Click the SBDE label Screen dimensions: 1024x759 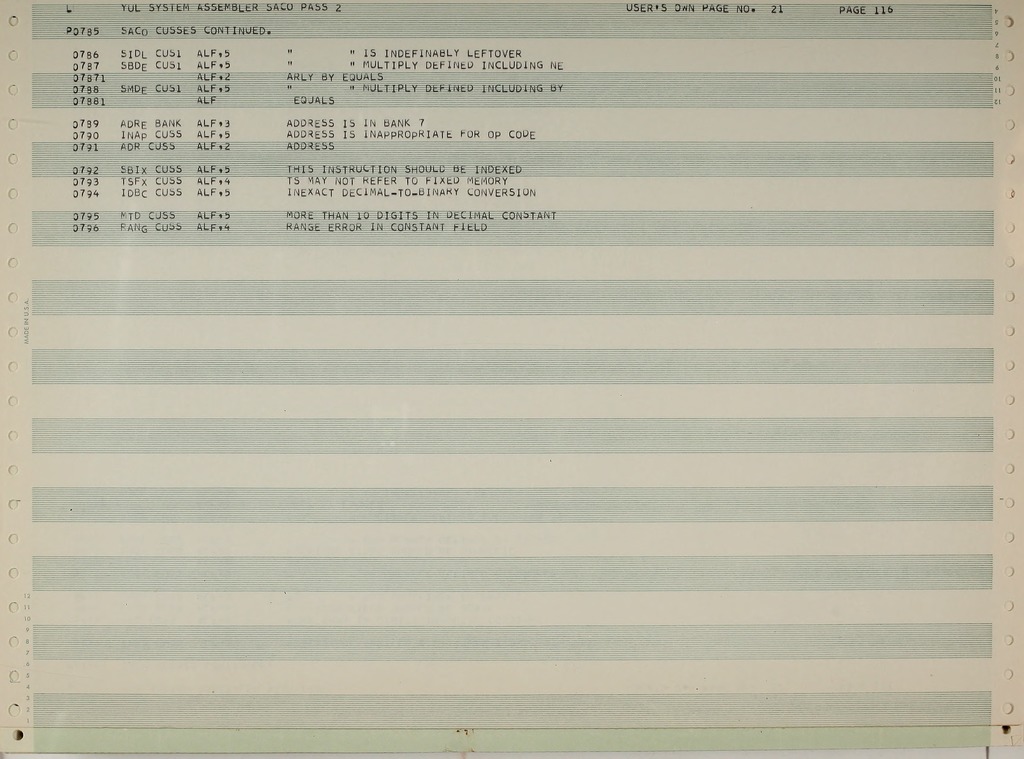pos(133,66)
